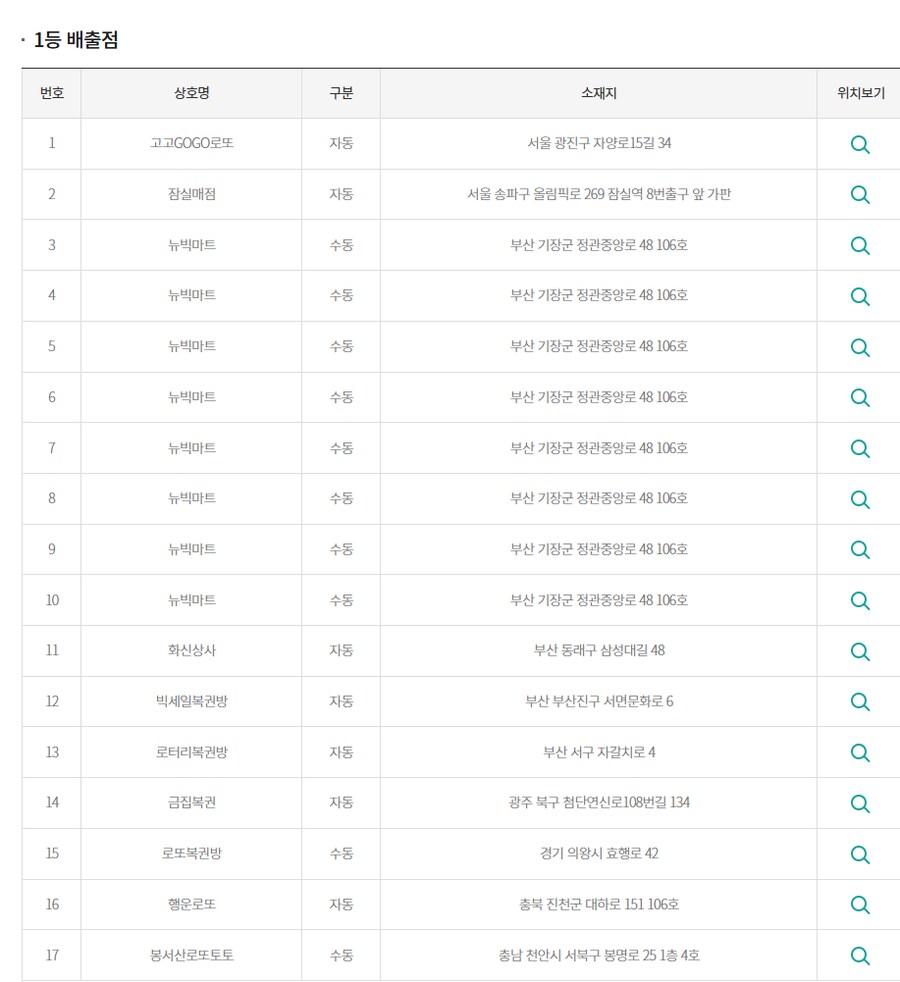View location of 봉서산로또토토 store

pos(860,956)
